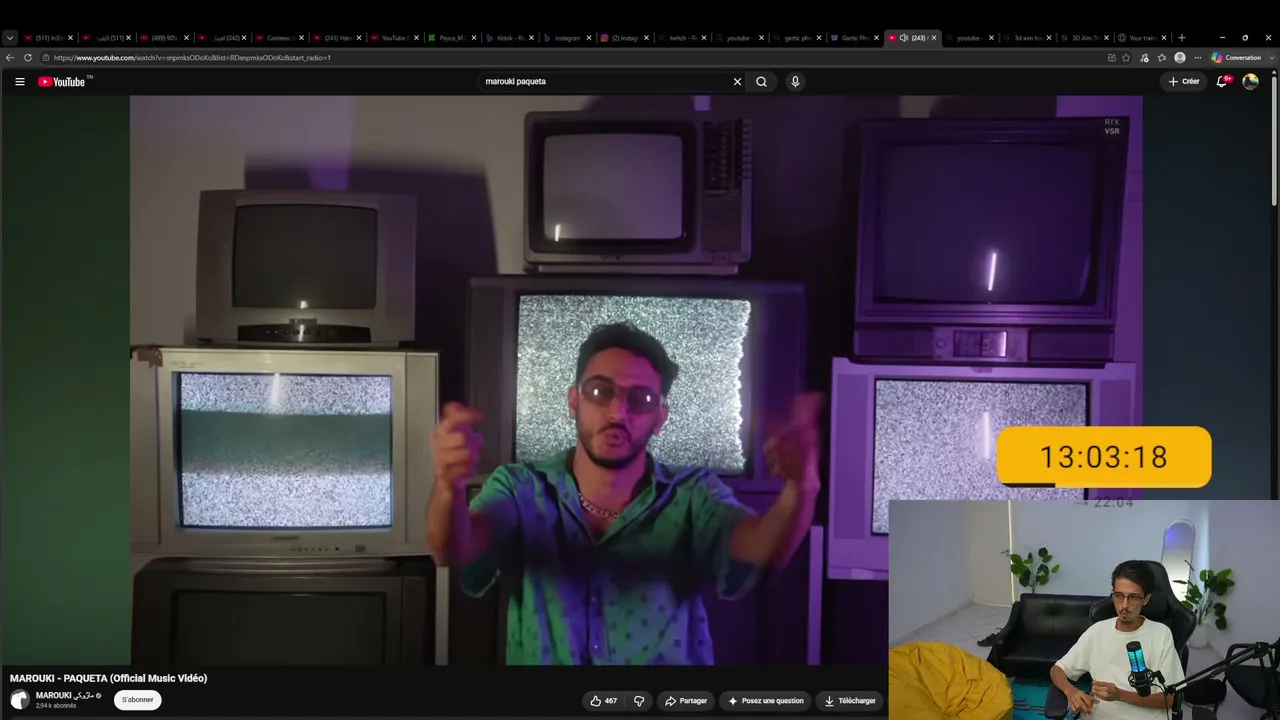This screenshot has height=720, width=1280.
Task: Open the tab actions dropdown arrow
Action: tap(10, 38)
